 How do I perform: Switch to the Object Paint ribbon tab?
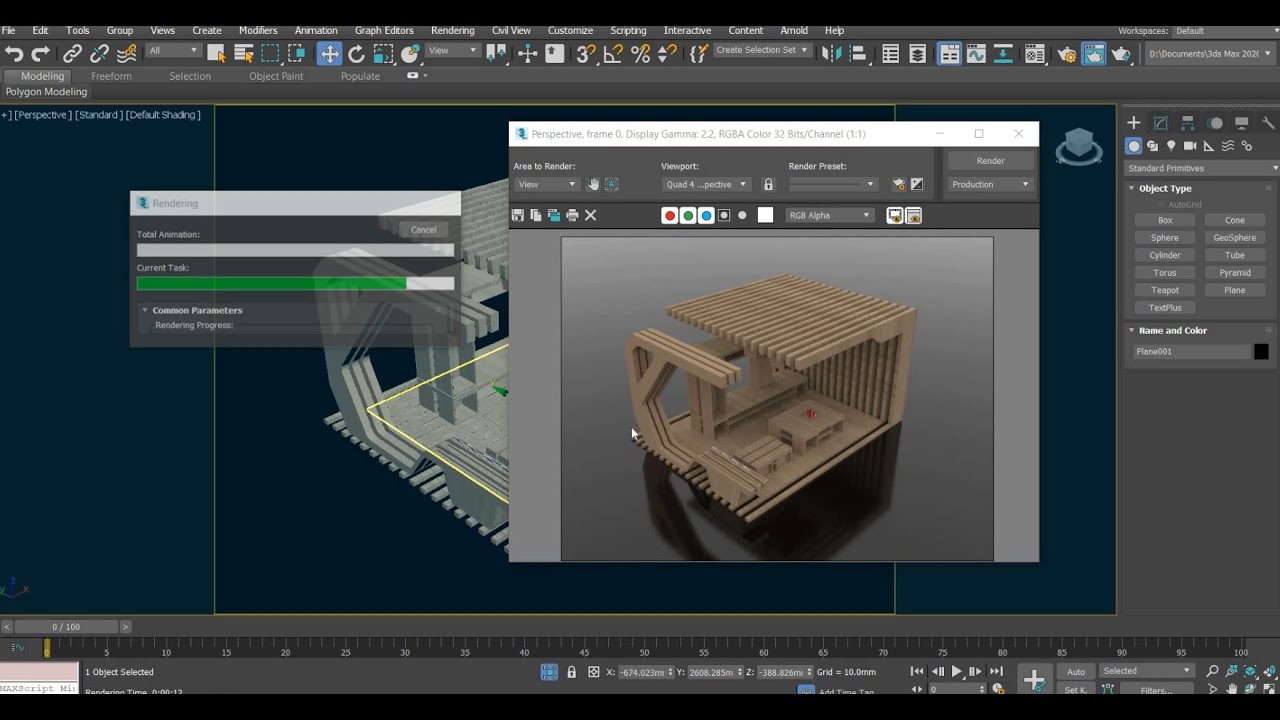click(276, 76)
